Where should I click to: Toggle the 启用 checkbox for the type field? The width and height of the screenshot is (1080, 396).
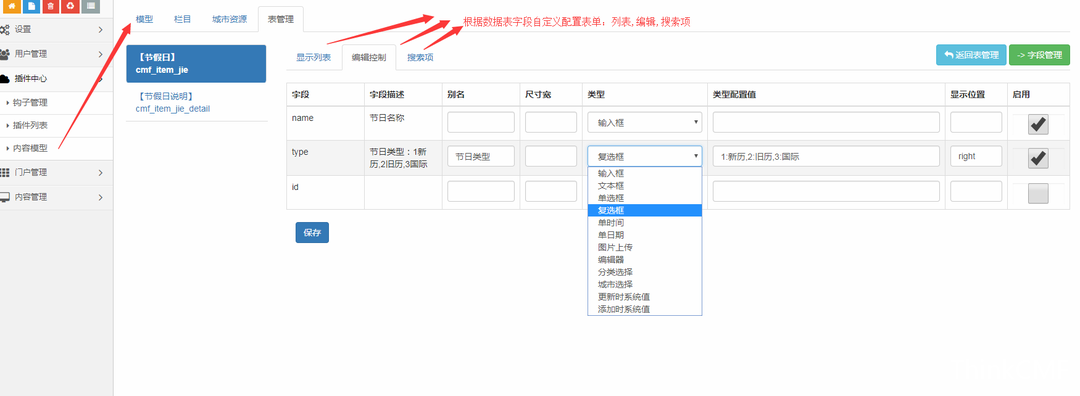click(1038, 158)
